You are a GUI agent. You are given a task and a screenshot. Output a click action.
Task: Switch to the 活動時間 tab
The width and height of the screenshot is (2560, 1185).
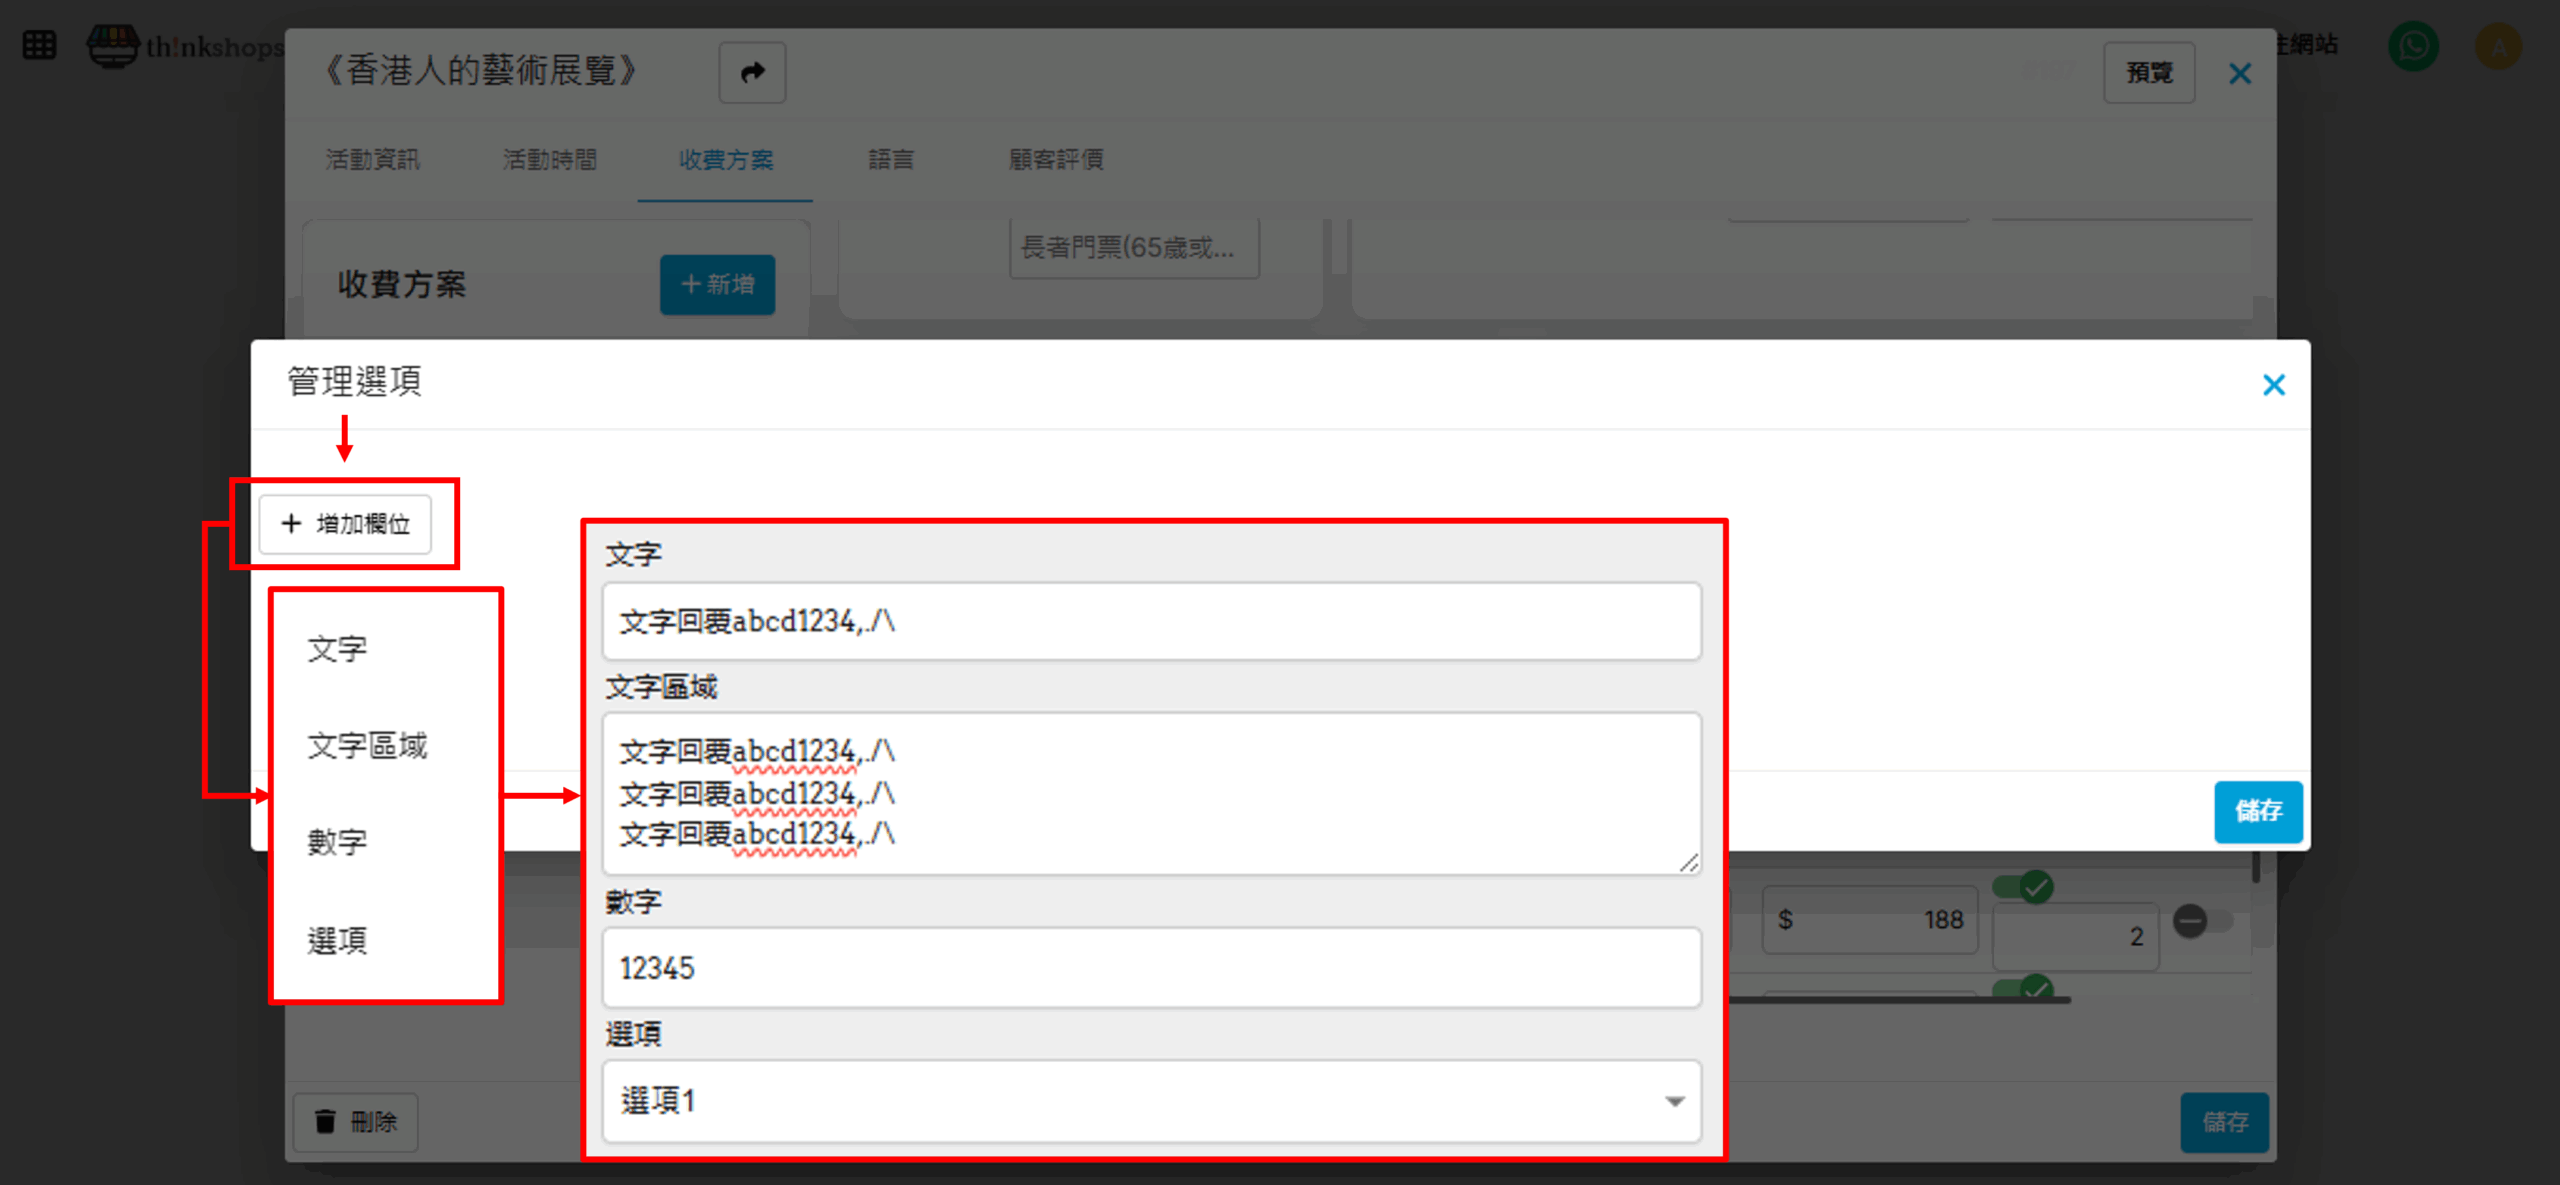549,160
